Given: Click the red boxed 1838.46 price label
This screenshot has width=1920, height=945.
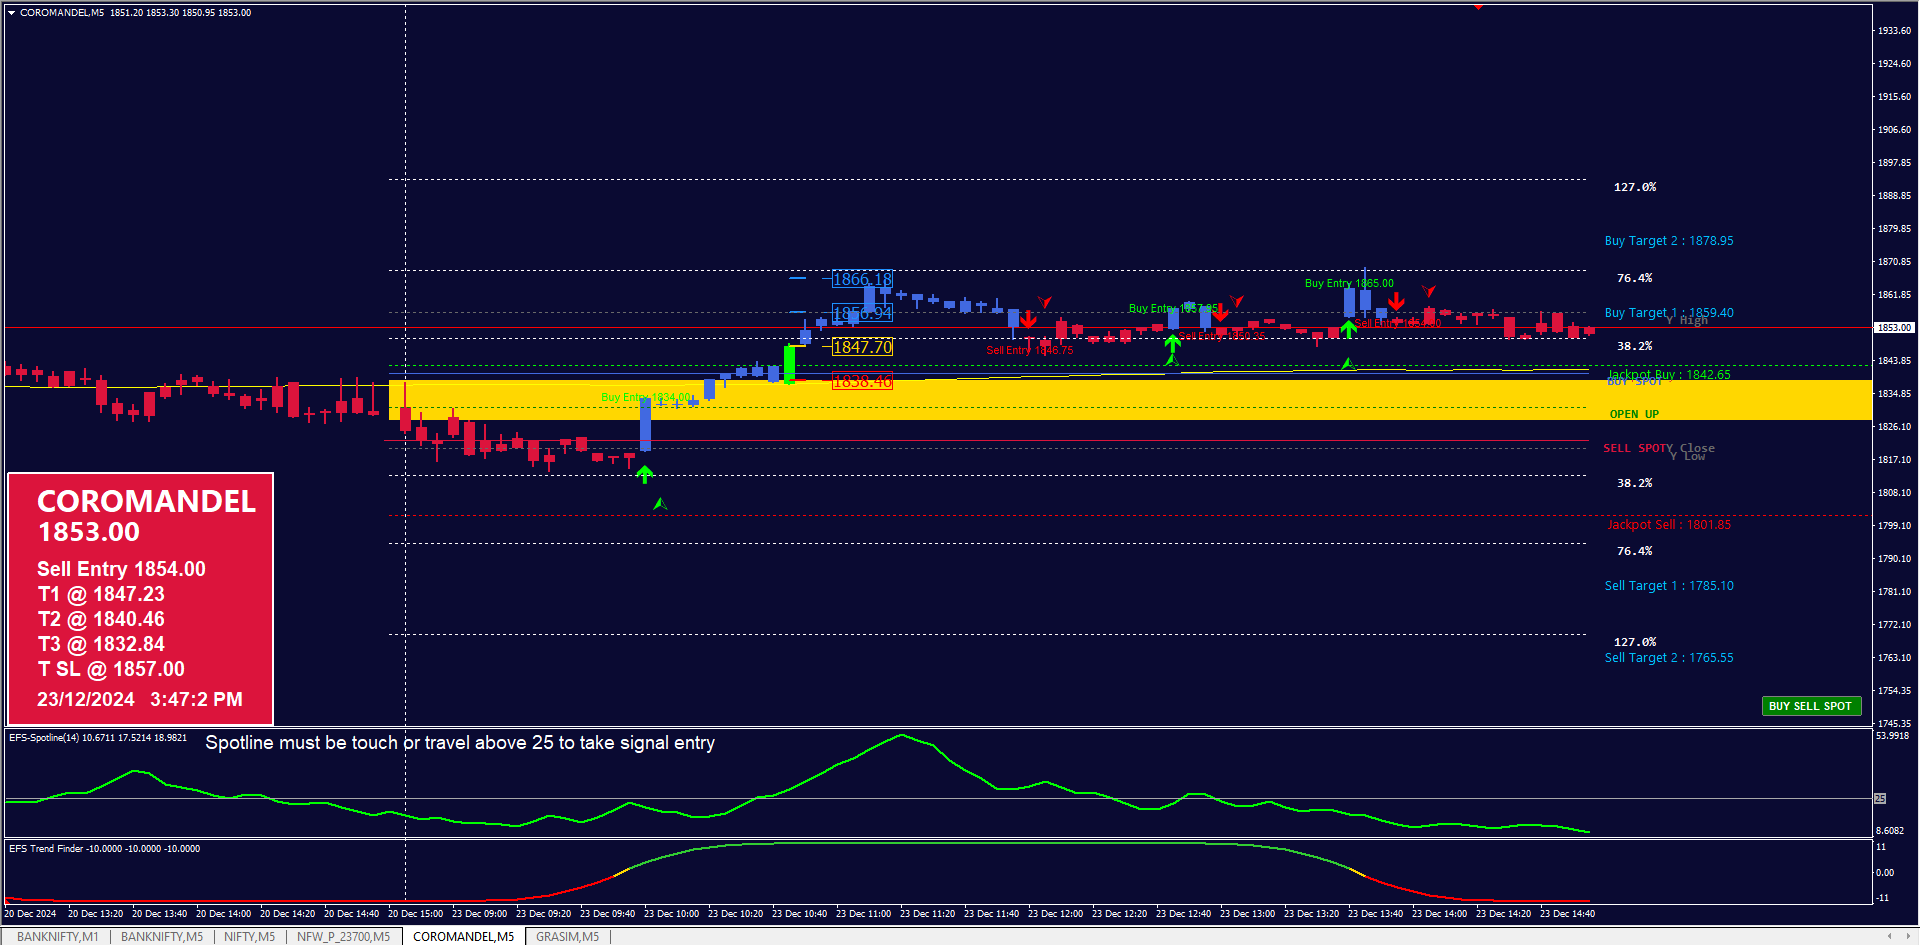Looking at the screenshot, I should [x=863, y=382].
